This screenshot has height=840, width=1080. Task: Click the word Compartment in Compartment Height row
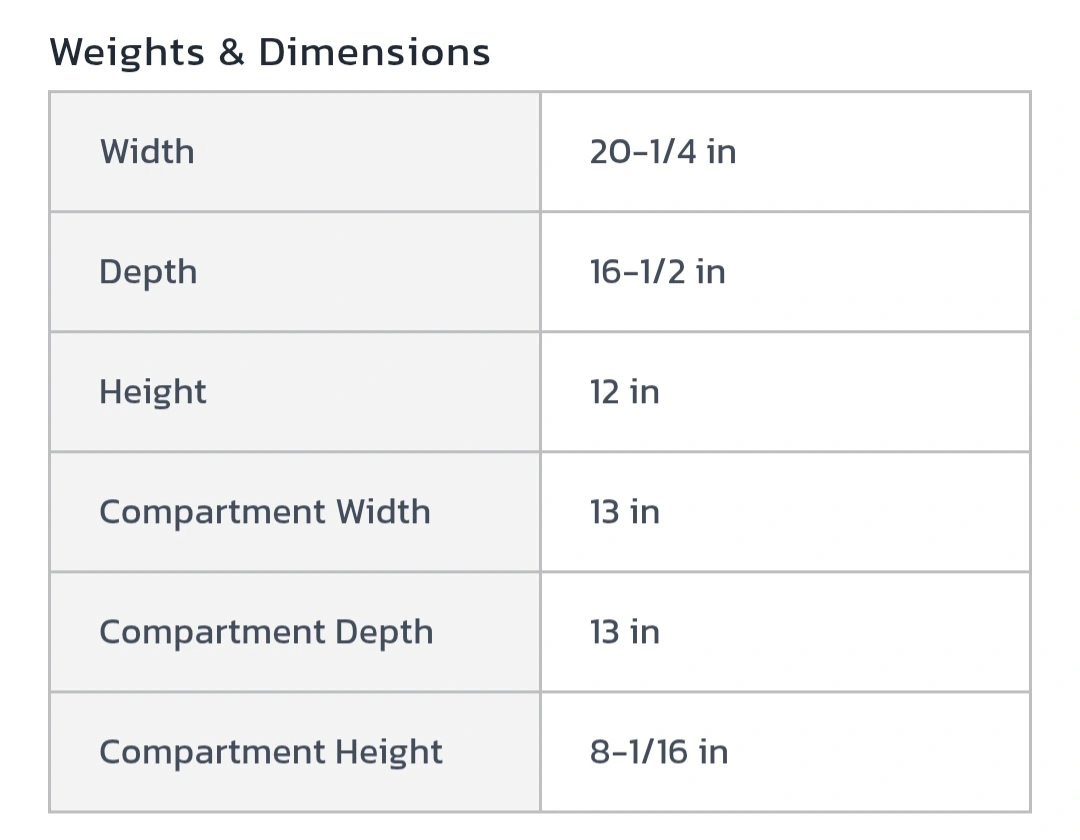[x=212, y=753]
